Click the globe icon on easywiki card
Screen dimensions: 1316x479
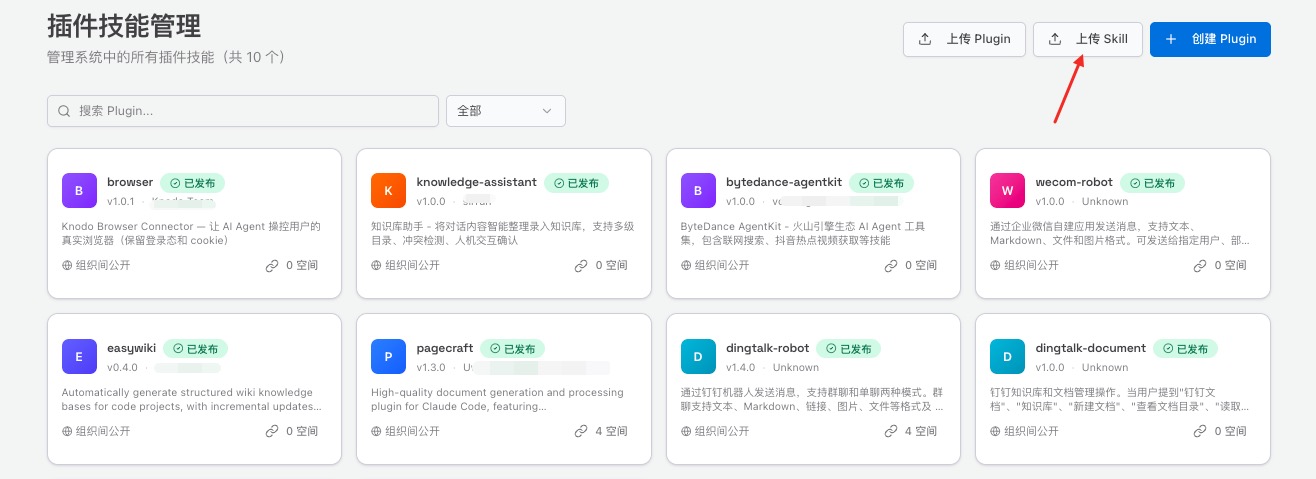click(x=68, y=431)
